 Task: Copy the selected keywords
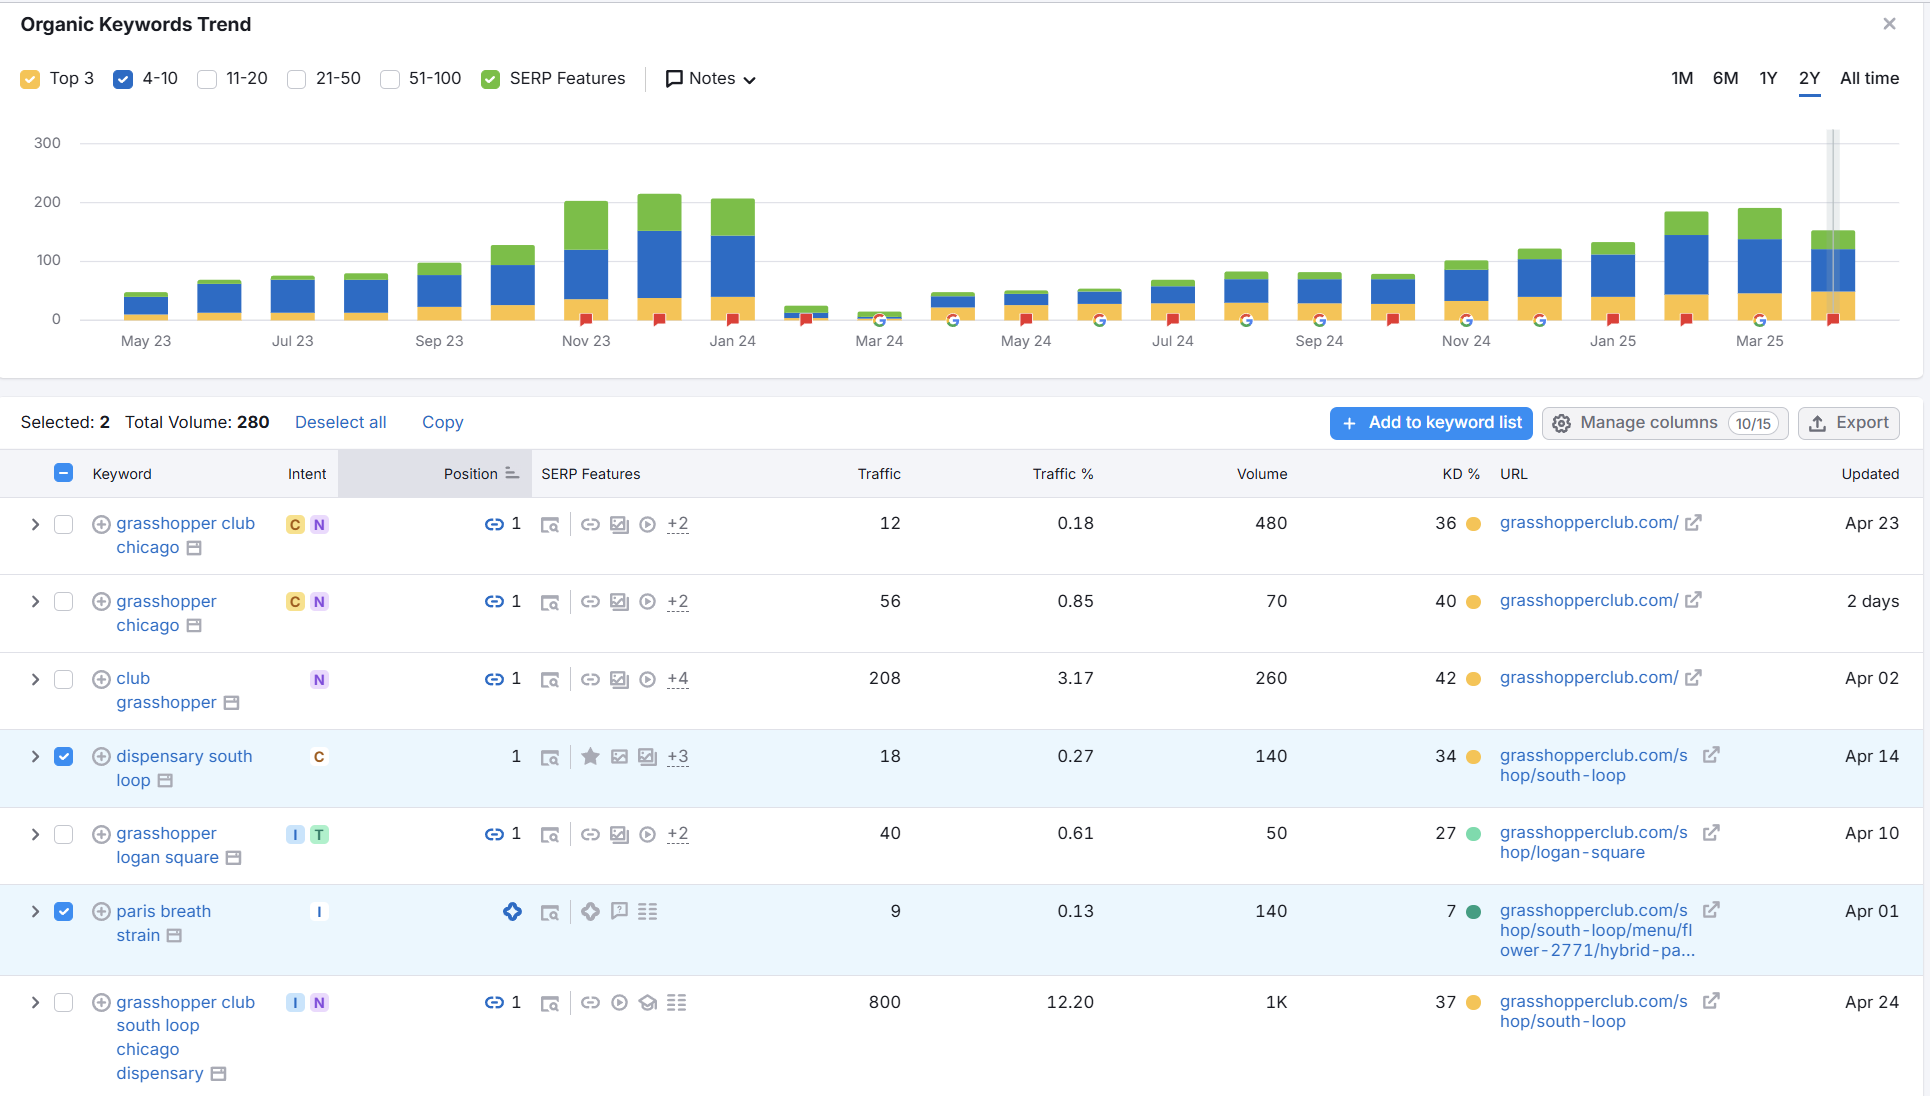[x=442, y=422]
